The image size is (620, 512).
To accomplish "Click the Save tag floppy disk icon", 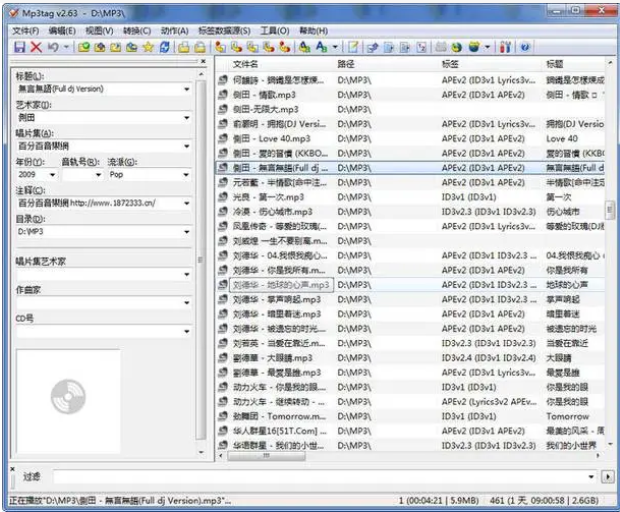I will [x=19, y=47].
